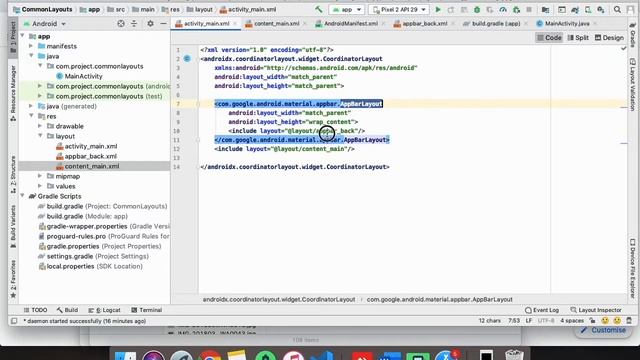
Task: Click the read-only lock icon in status bar
Action: 592,321
